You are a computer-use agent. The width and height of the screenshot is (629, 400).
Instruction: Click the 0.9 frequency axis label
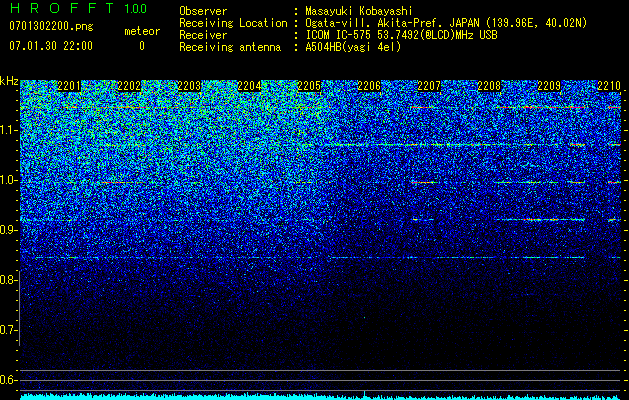point(8,230)
